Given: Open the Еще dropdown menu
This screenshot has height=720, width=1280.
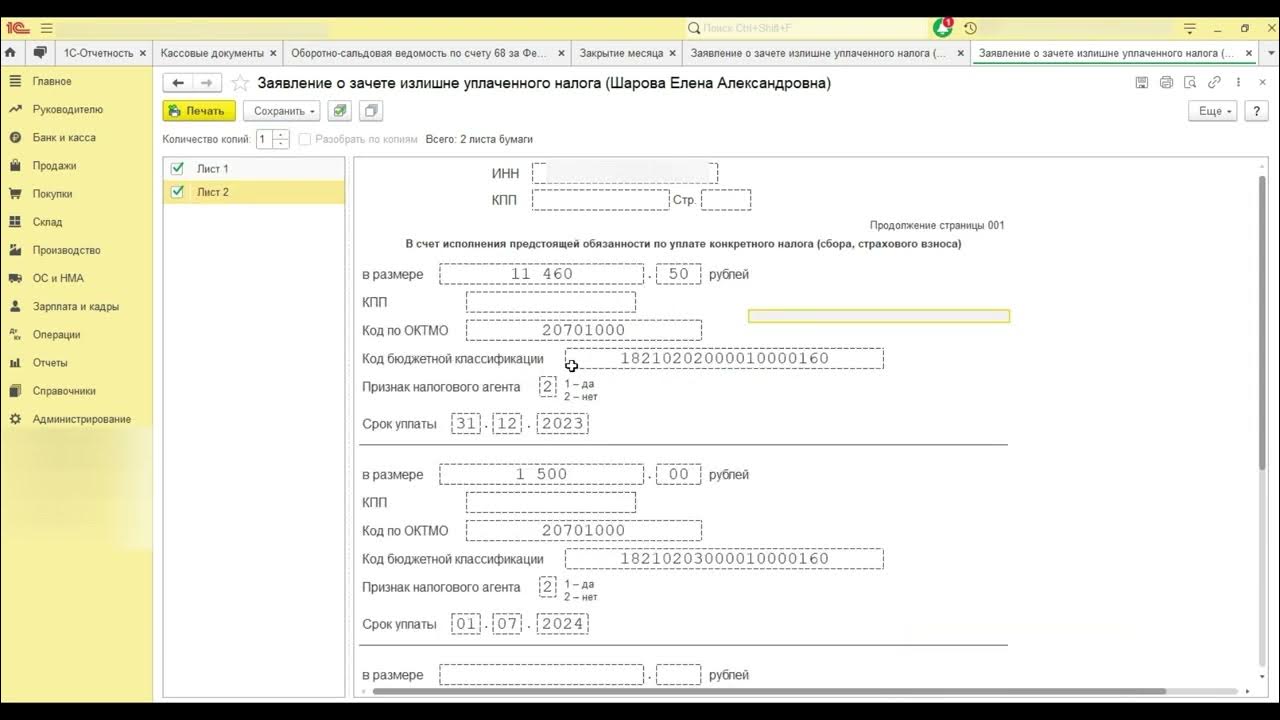Looking at the screenshot, I should (1215, 111).
